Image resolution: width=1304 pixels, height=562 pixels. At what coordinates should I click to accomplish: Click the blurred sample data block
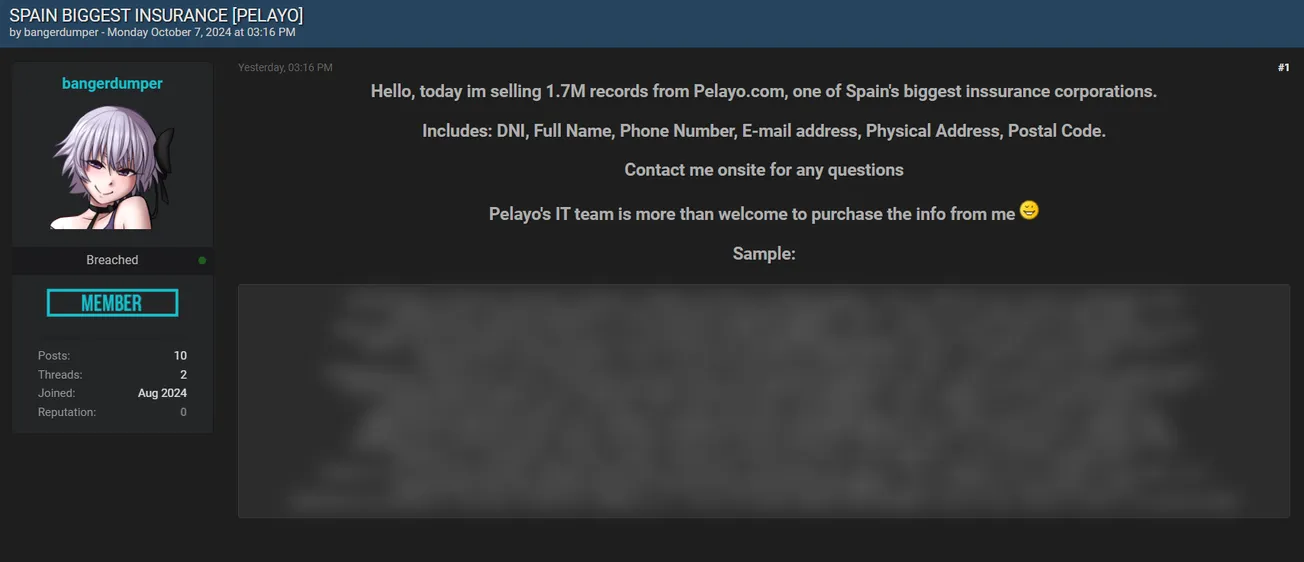[764, 401]
